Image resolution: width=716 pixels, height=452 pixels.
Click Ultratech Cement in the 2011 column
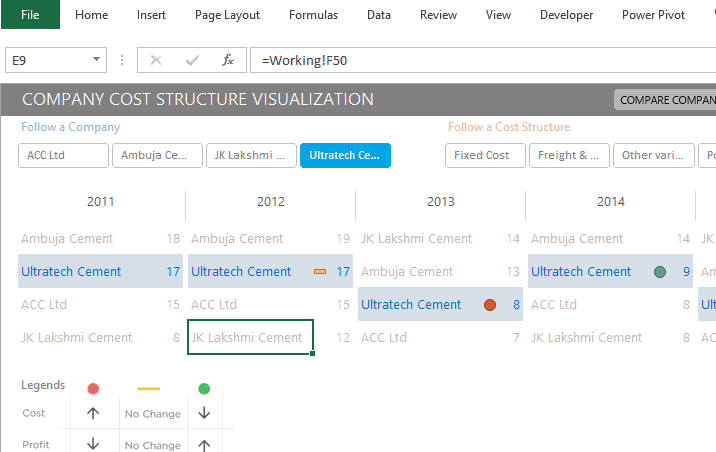coord(71,271)
